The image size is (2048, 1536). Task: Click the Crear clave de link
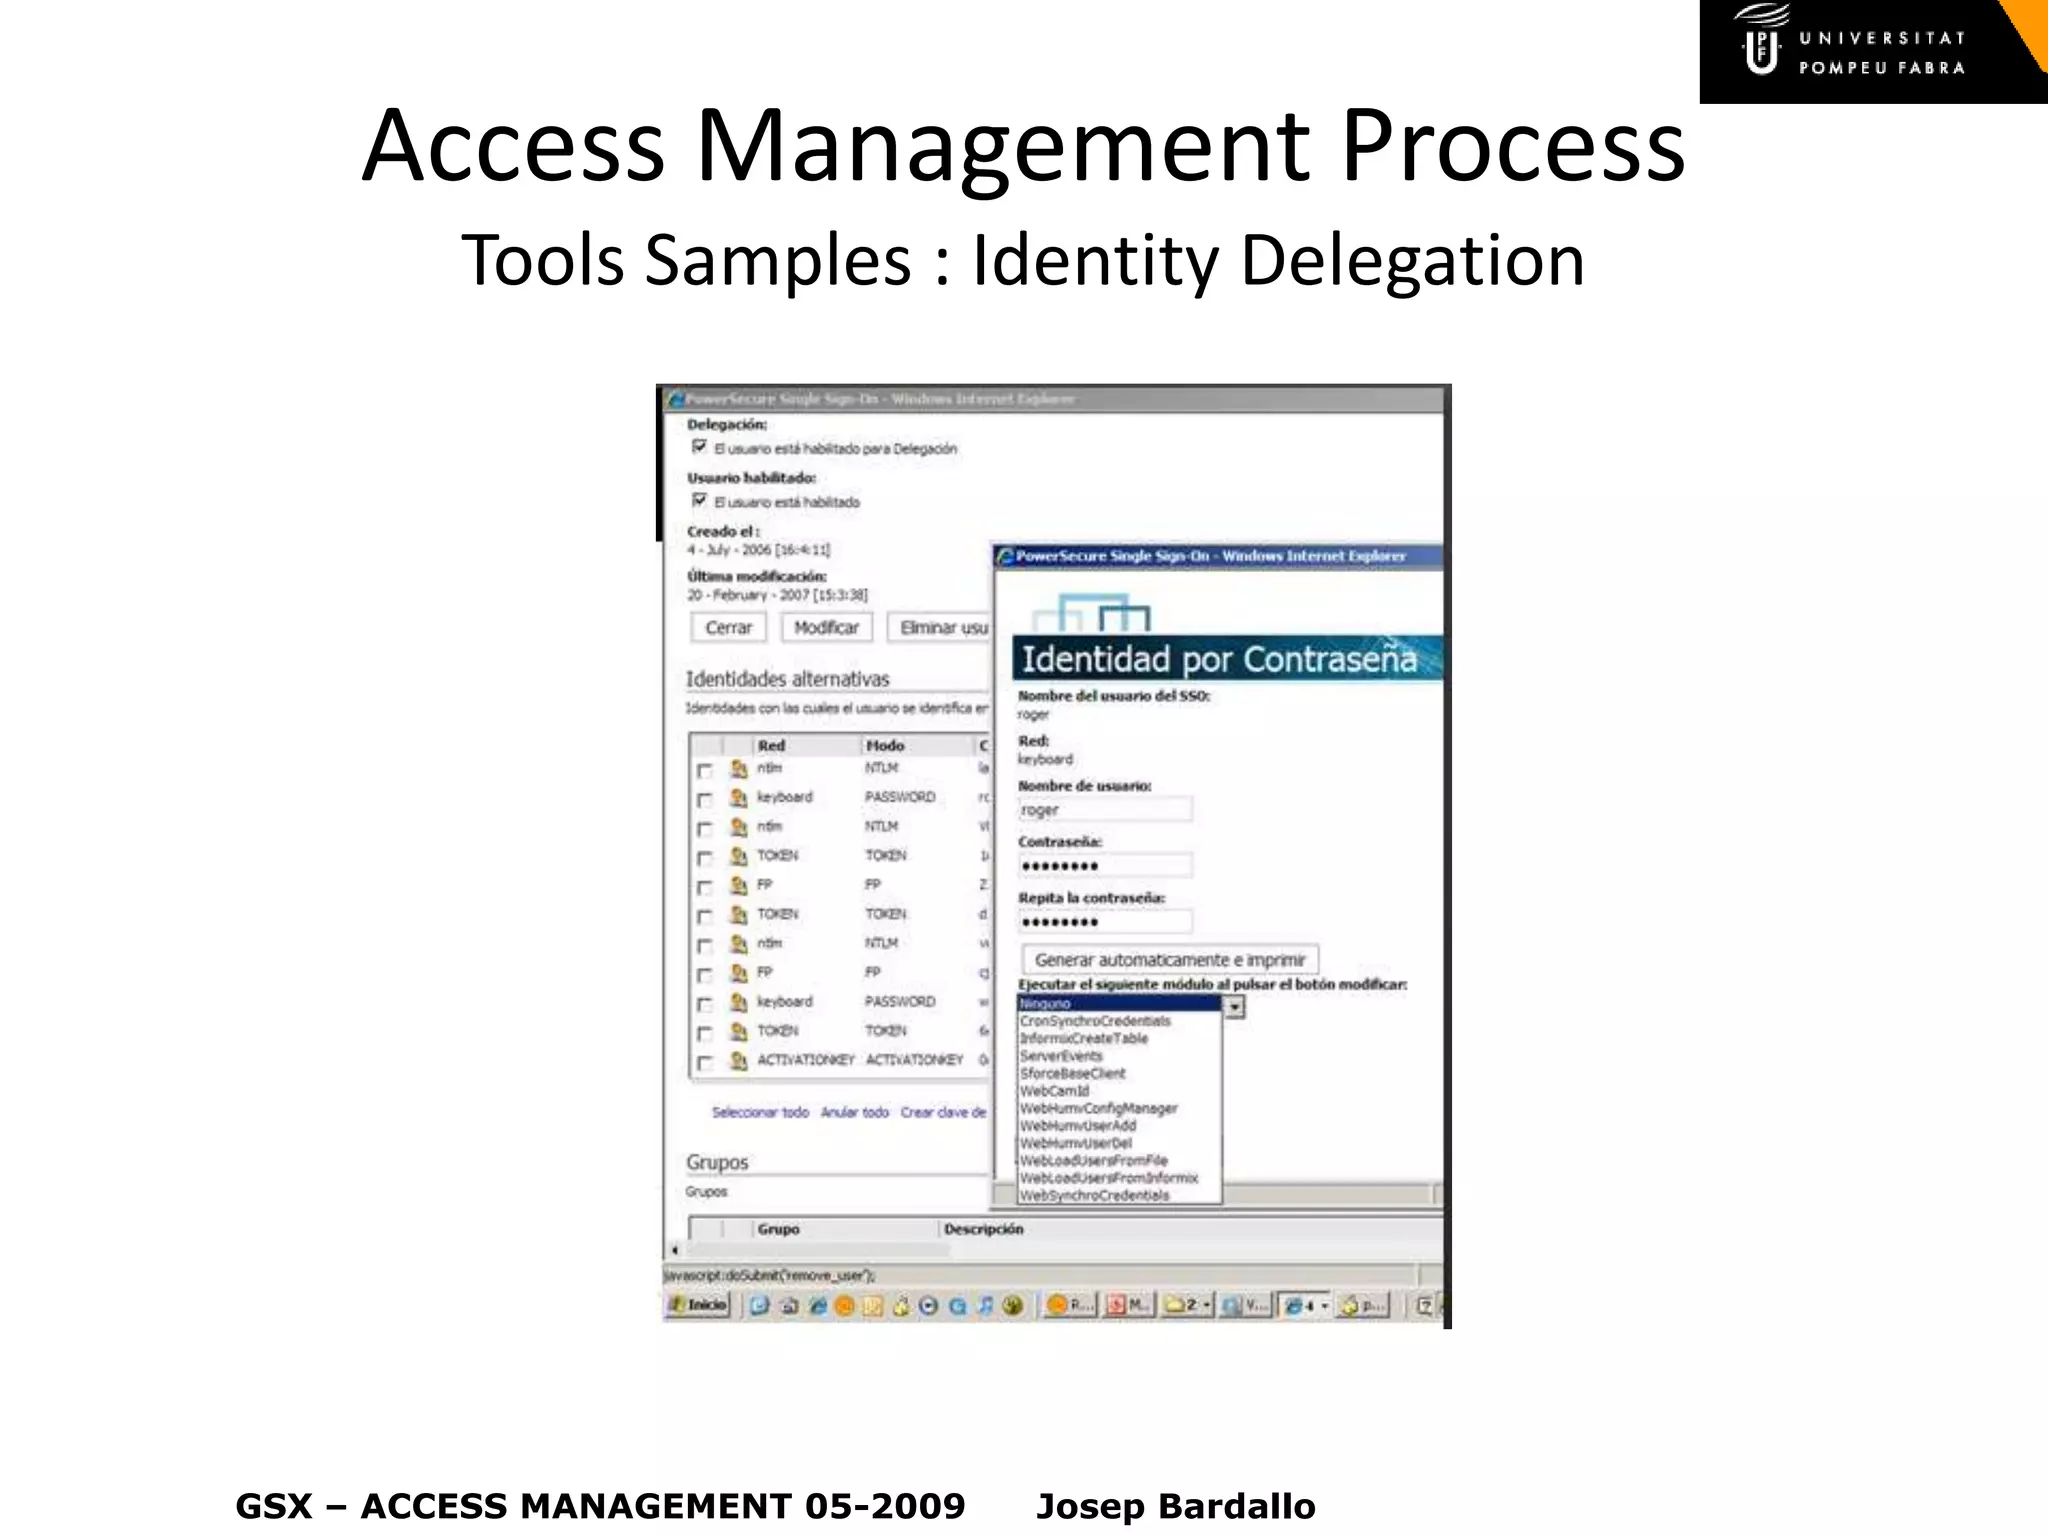(x=943, y=1112)
